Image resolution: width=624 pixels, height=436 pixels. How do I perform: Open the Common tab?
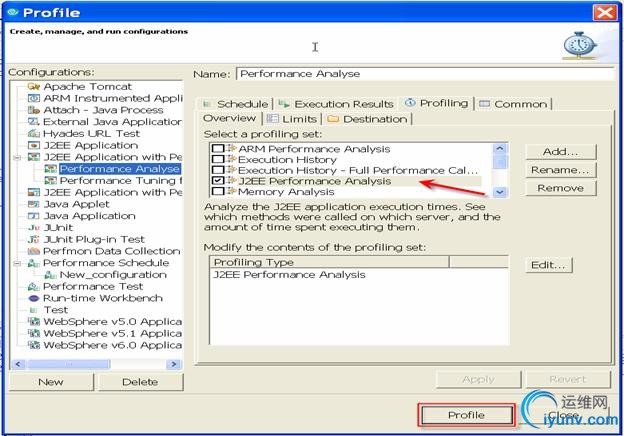[x=514, y=104]
